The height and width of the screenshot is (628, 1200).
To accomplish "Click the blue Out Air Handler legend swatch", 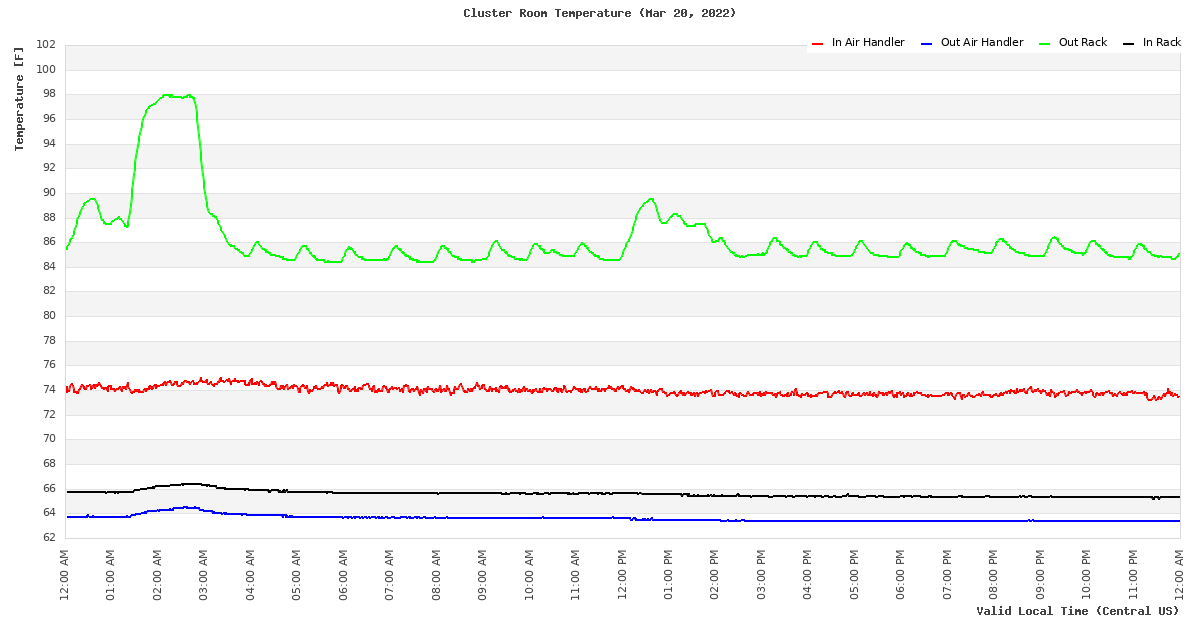I will (x=926, y=43).
